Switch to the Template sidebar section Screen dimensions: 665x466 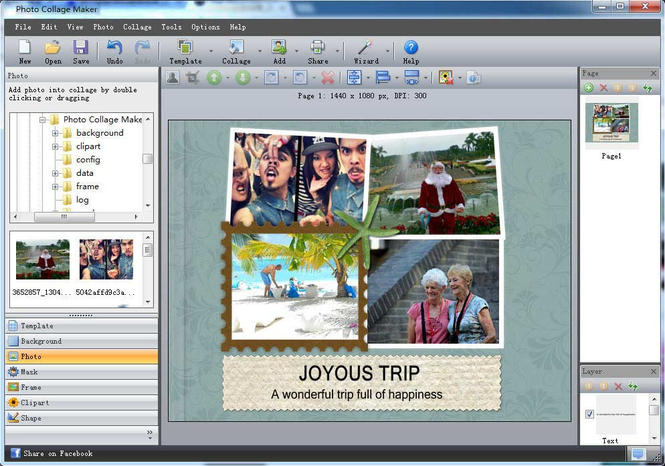[82, 326]
